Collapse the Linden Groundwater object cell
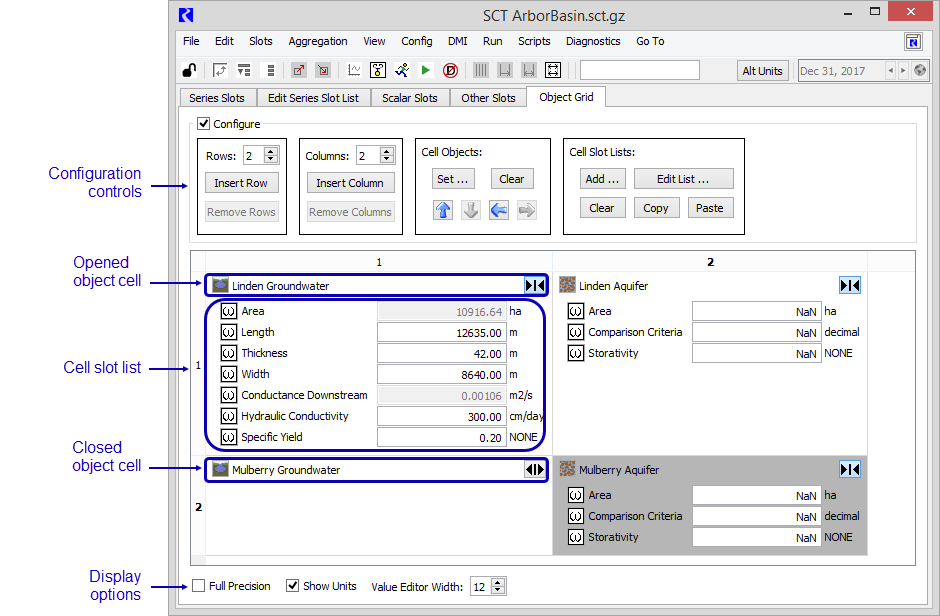 [x=535, y=286]
